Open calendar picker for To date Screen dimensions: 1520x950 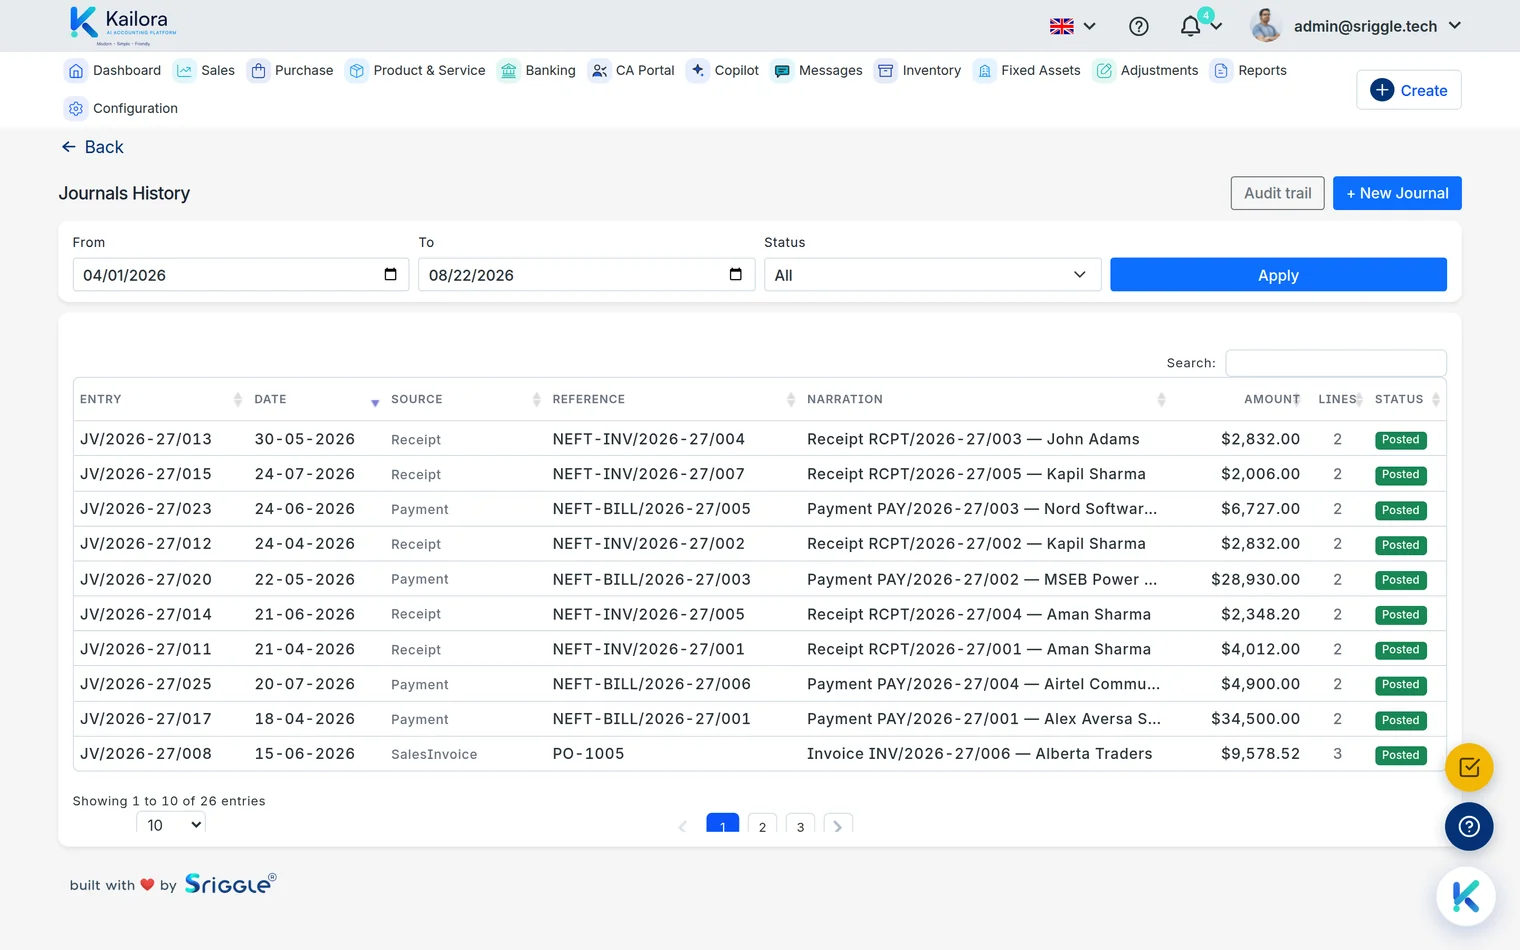[x=736, y=275]
